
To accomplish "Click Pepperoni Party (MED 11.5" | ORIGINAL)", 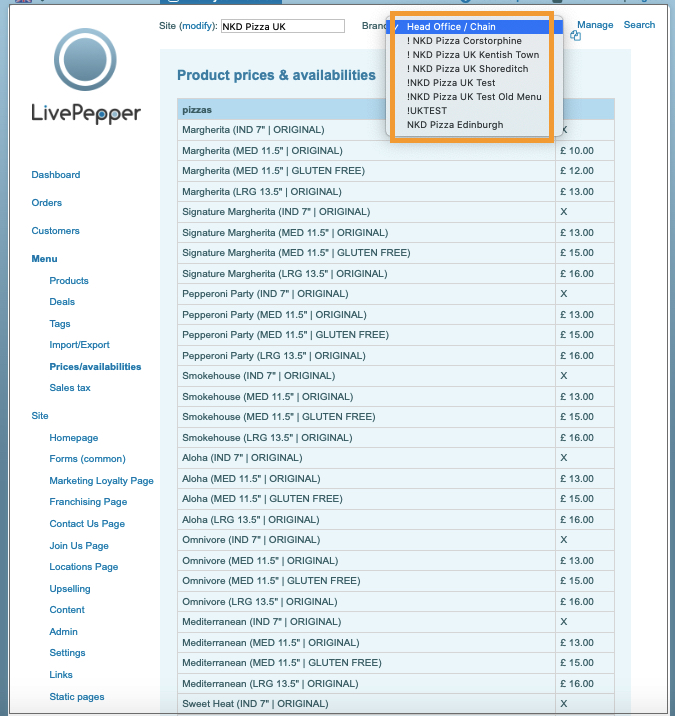I will (x=274, y=315).
